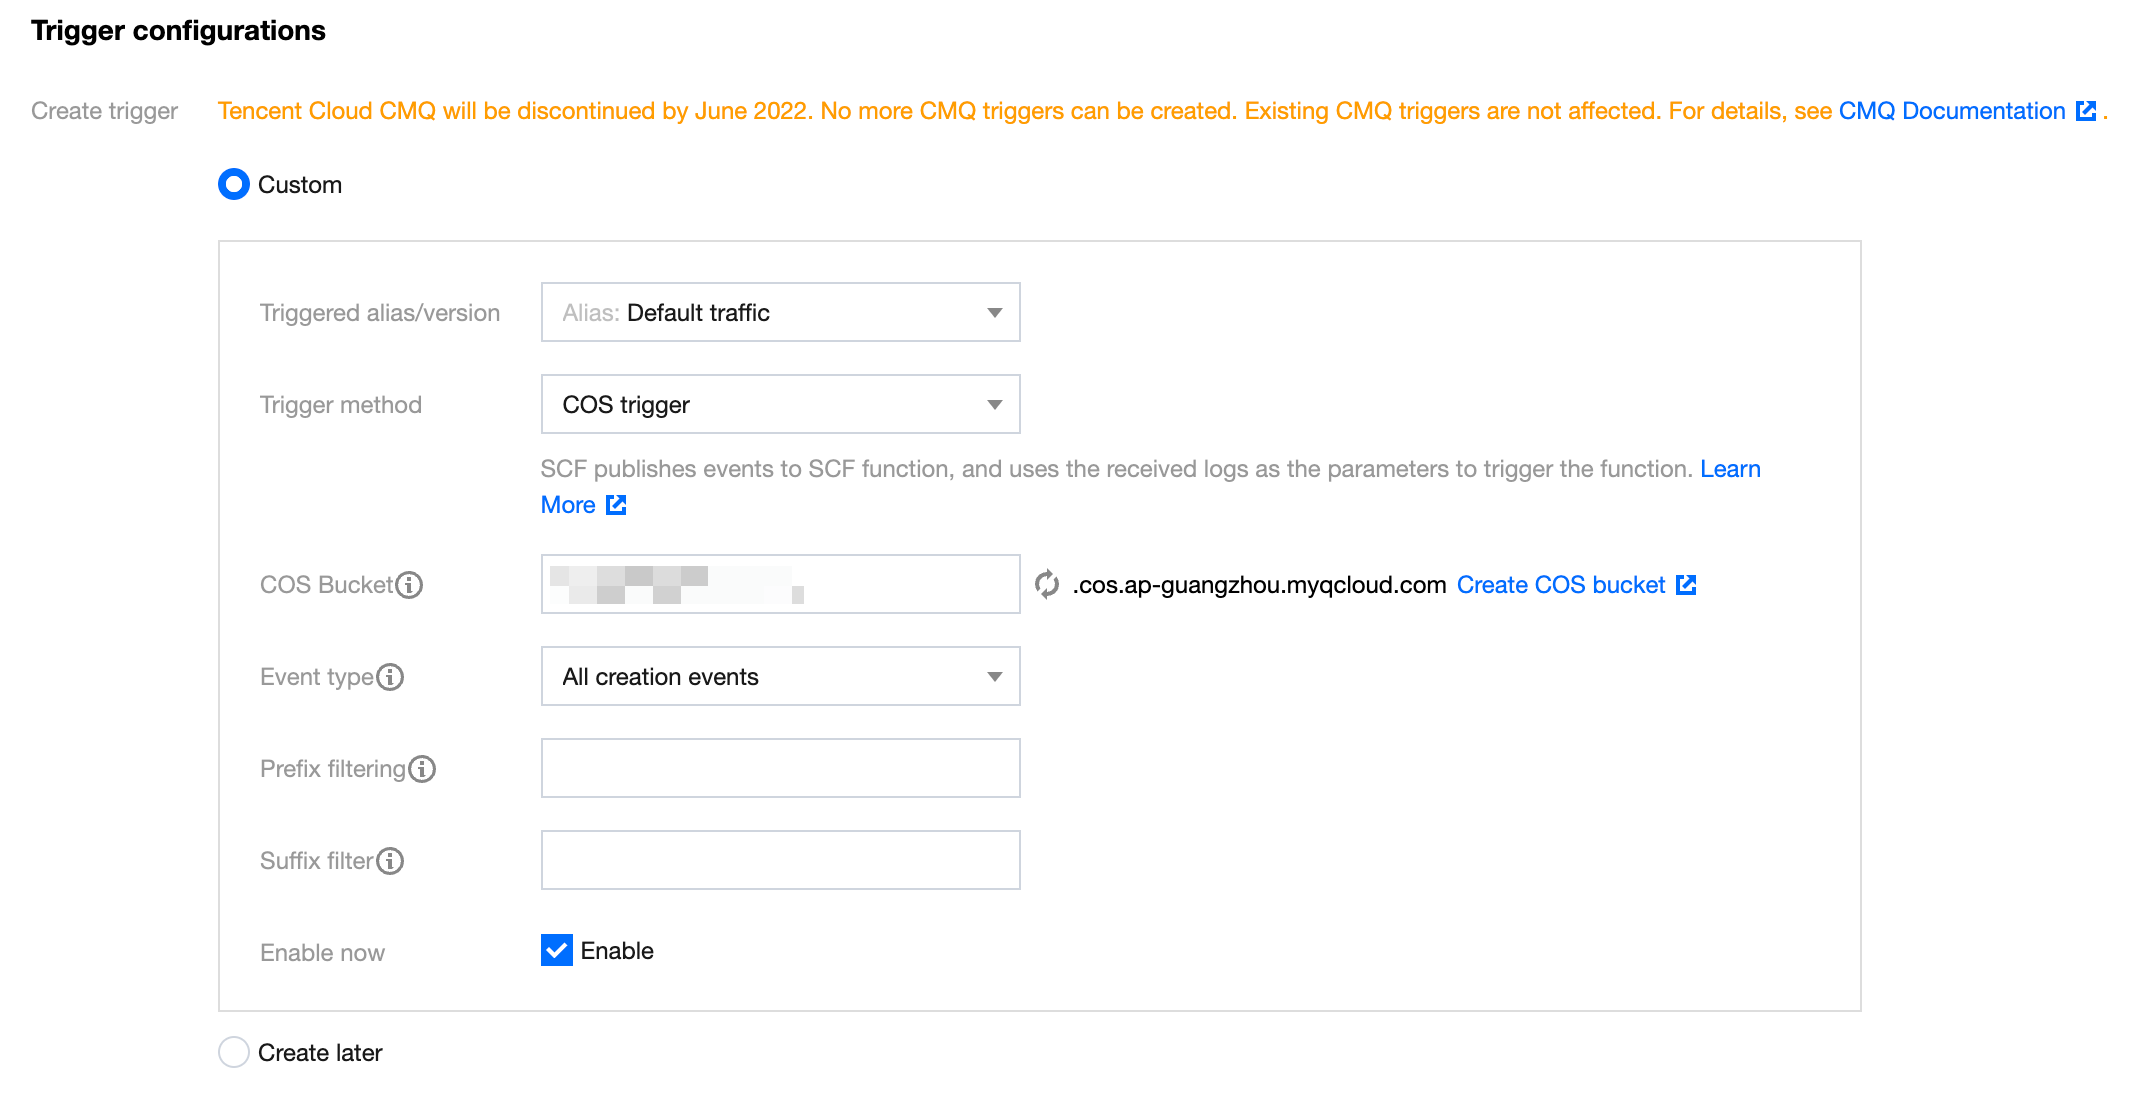Image resolution: width=2136 pixels, height=1104 pixels.
Task: Click the Suffix filter info icon
Action: point(390,861)
